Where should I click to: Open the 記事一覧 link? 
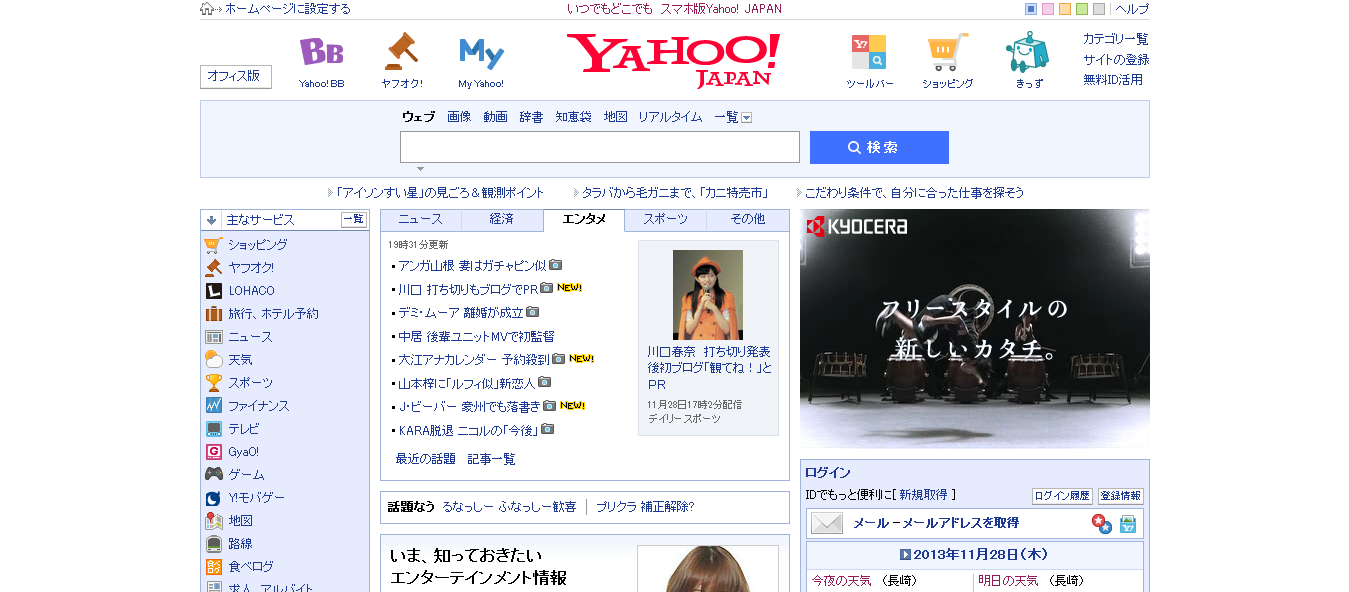point(492,459)
